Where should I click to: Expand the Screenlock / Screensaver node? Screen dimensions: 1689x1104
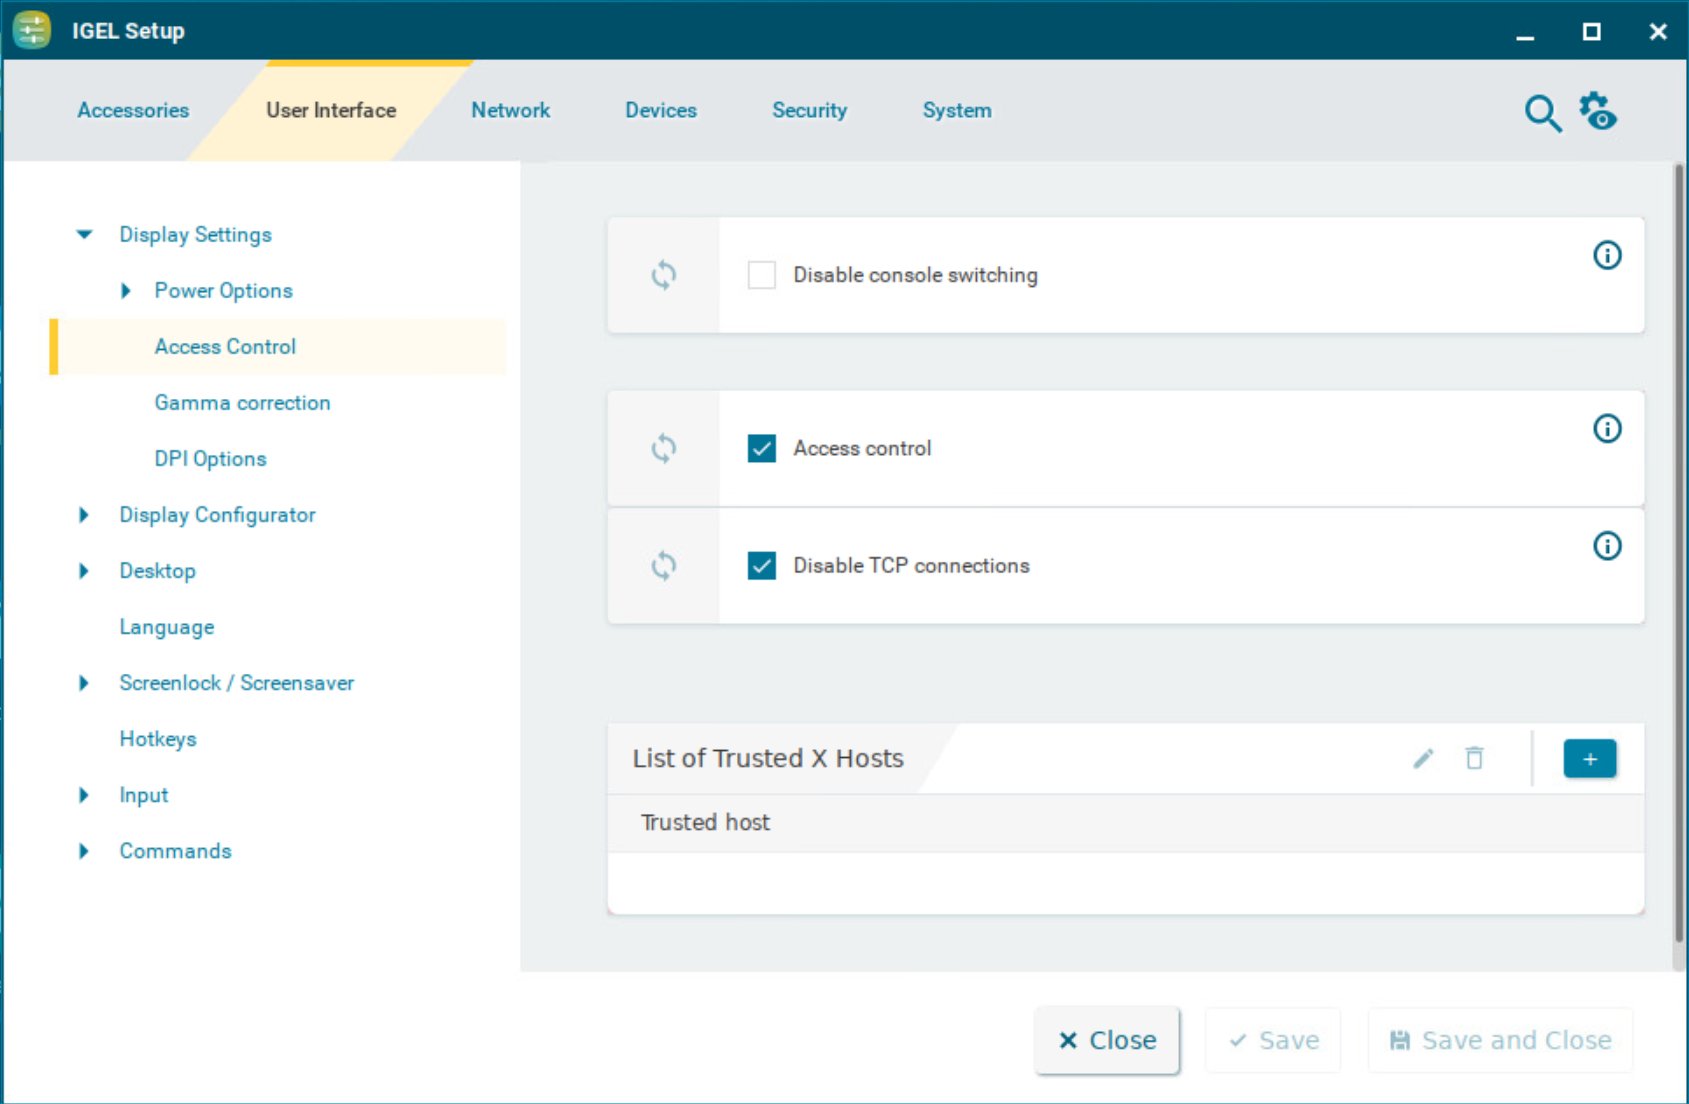point(84,683)
